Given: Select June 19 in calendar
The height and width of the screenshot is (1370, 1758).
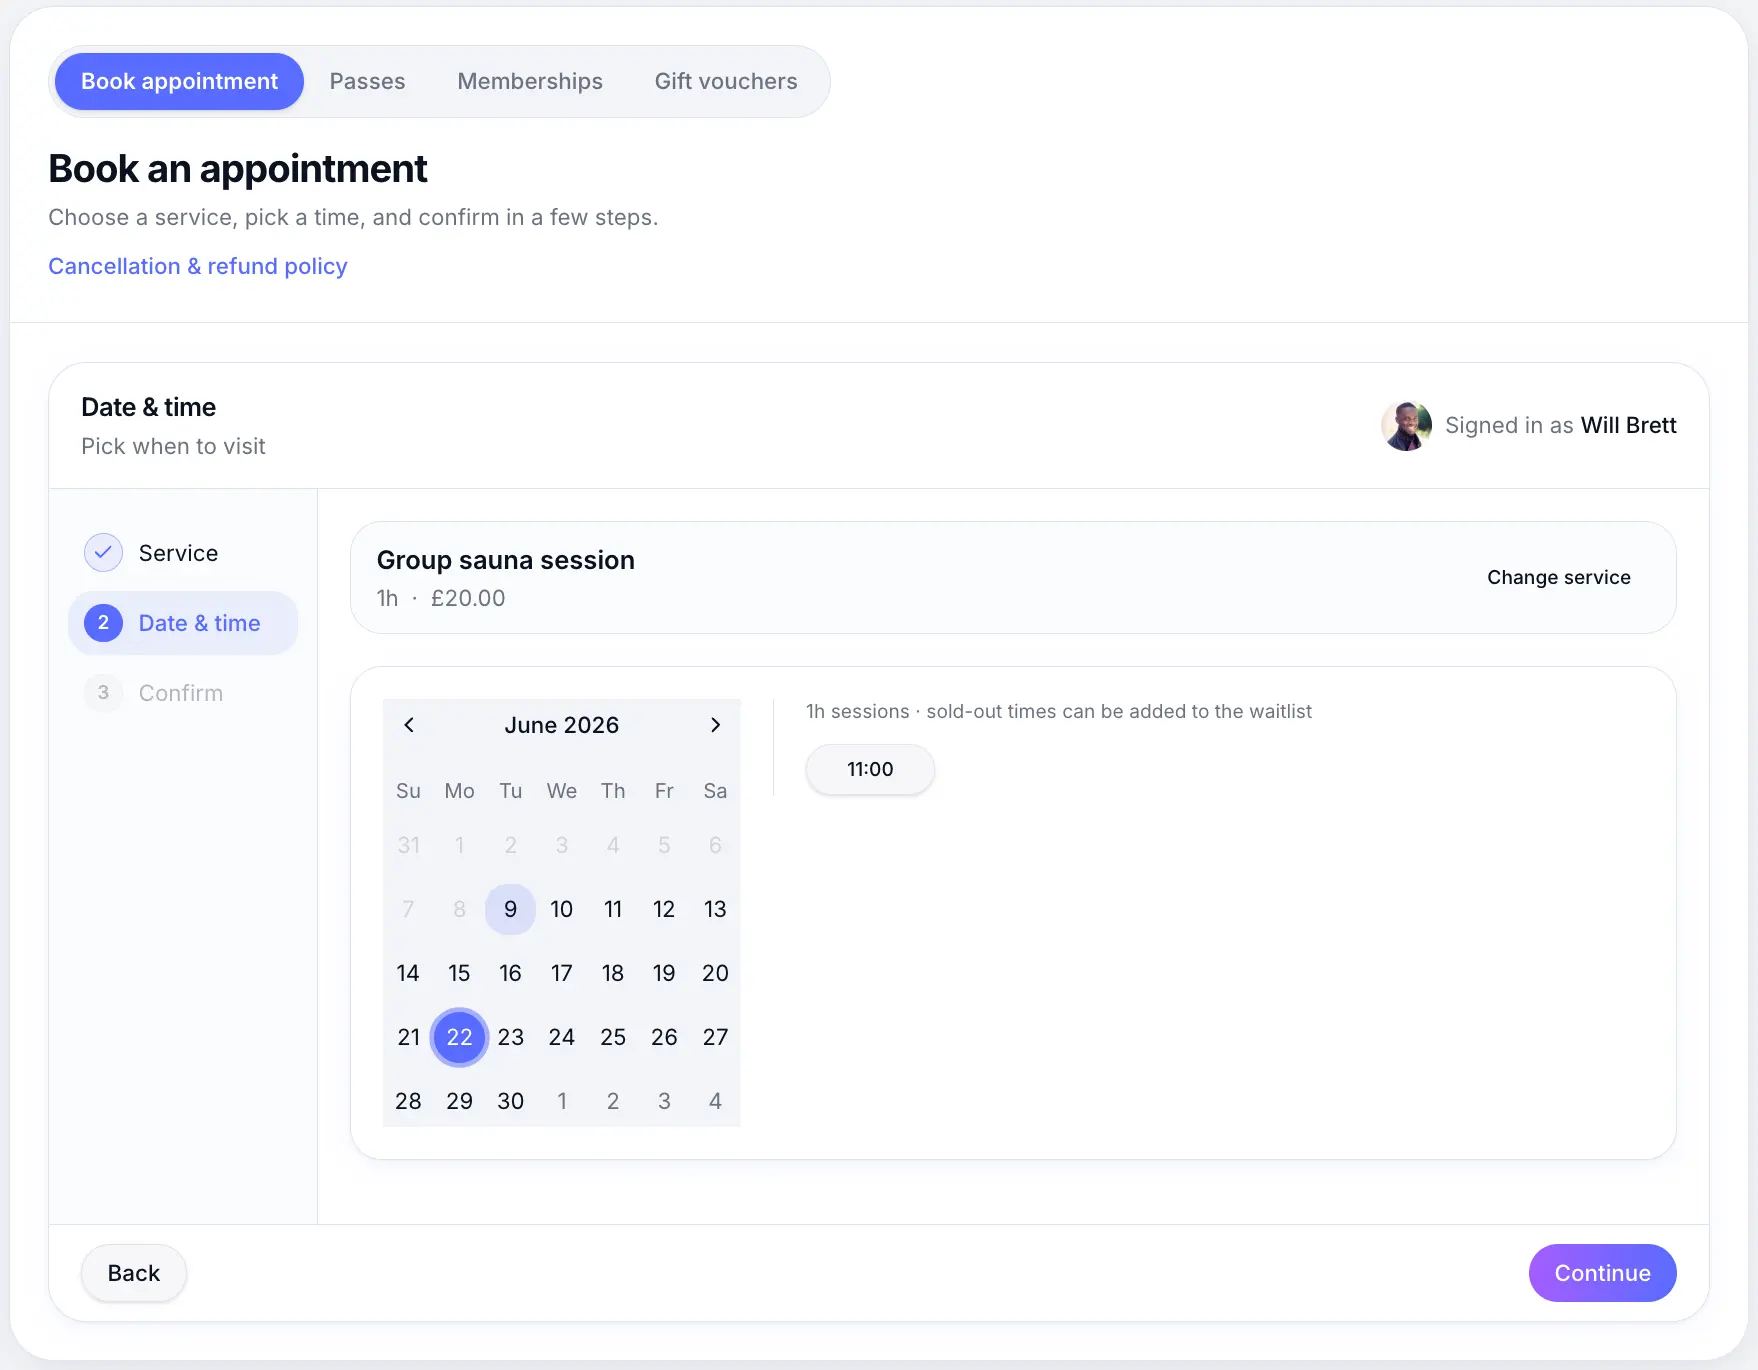Looking at the screenshot, I should point(664,973).
